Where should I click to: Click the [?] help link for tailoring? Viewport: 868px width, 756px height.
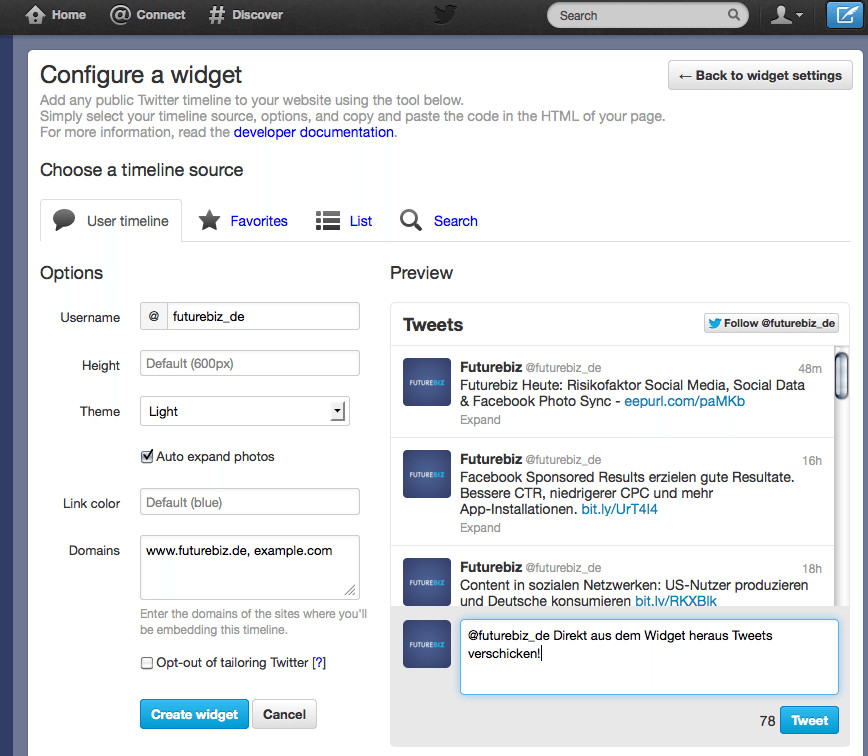pos(319,662)
